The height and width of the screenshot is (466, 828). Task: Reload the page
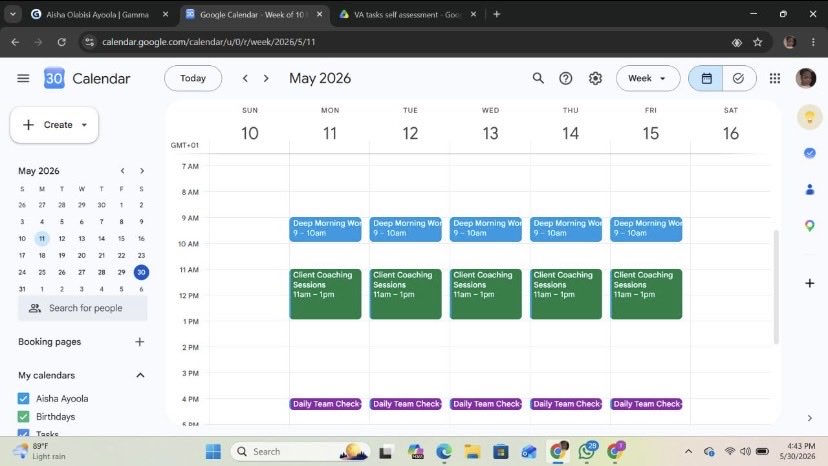click(61, 42)
